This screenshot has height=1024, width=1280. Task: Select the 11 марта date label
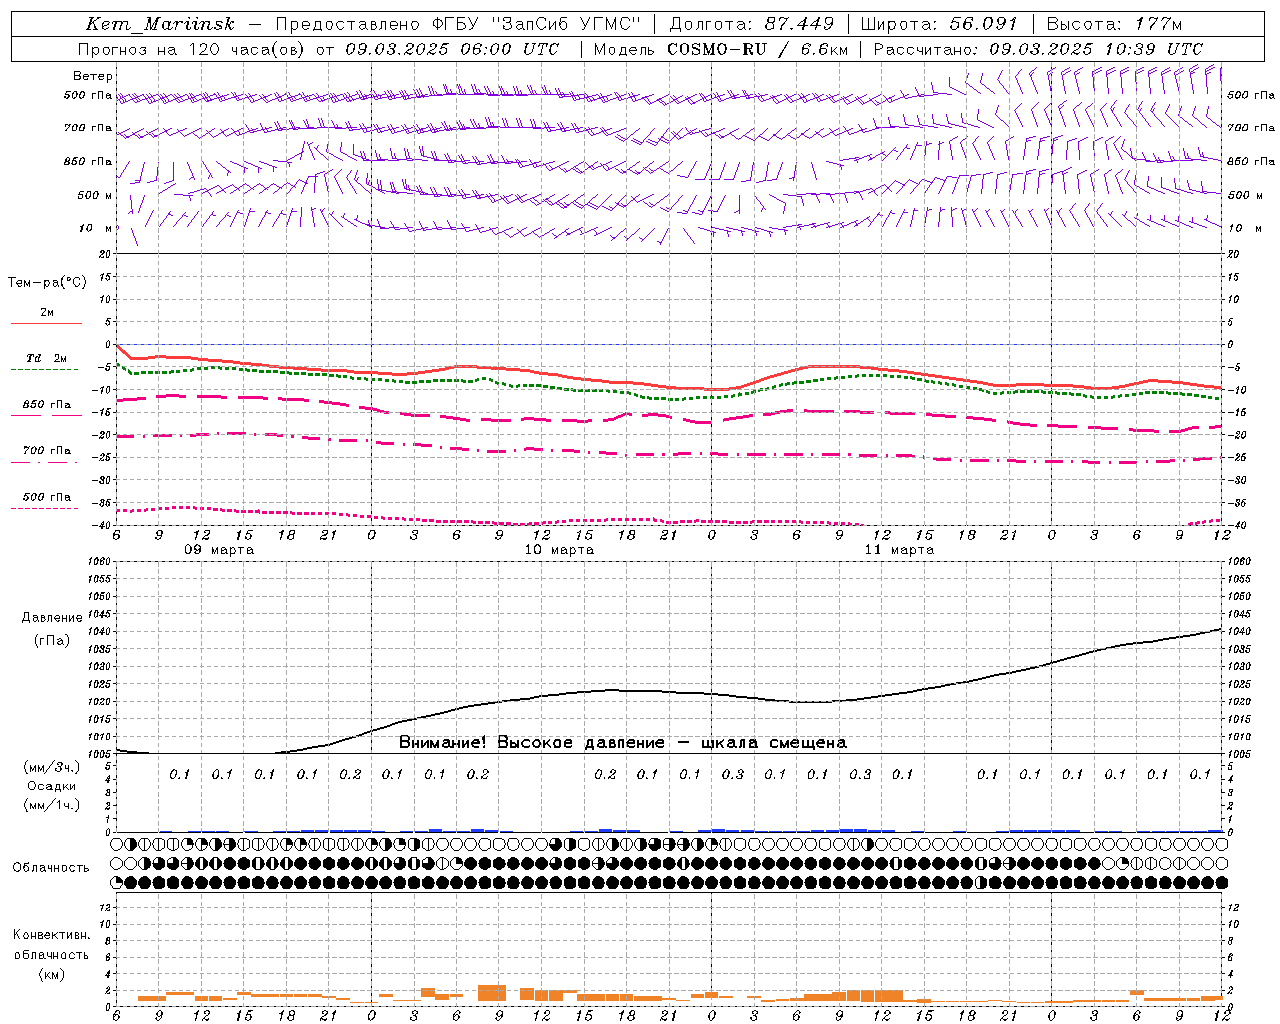pos(899,550)
